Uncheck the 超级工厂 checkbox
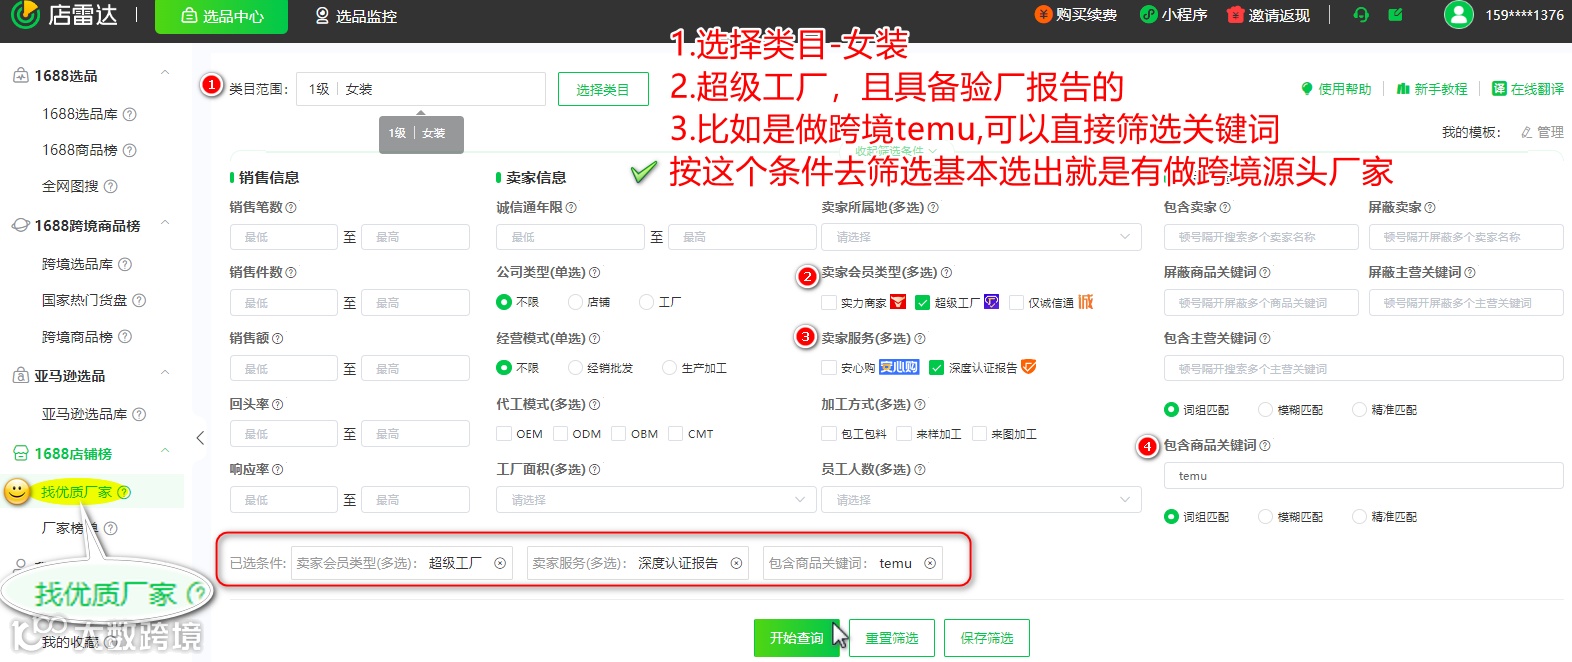The width and height of the screenshot is (1572, 662). pyautogui.click(x=922, y=302)
